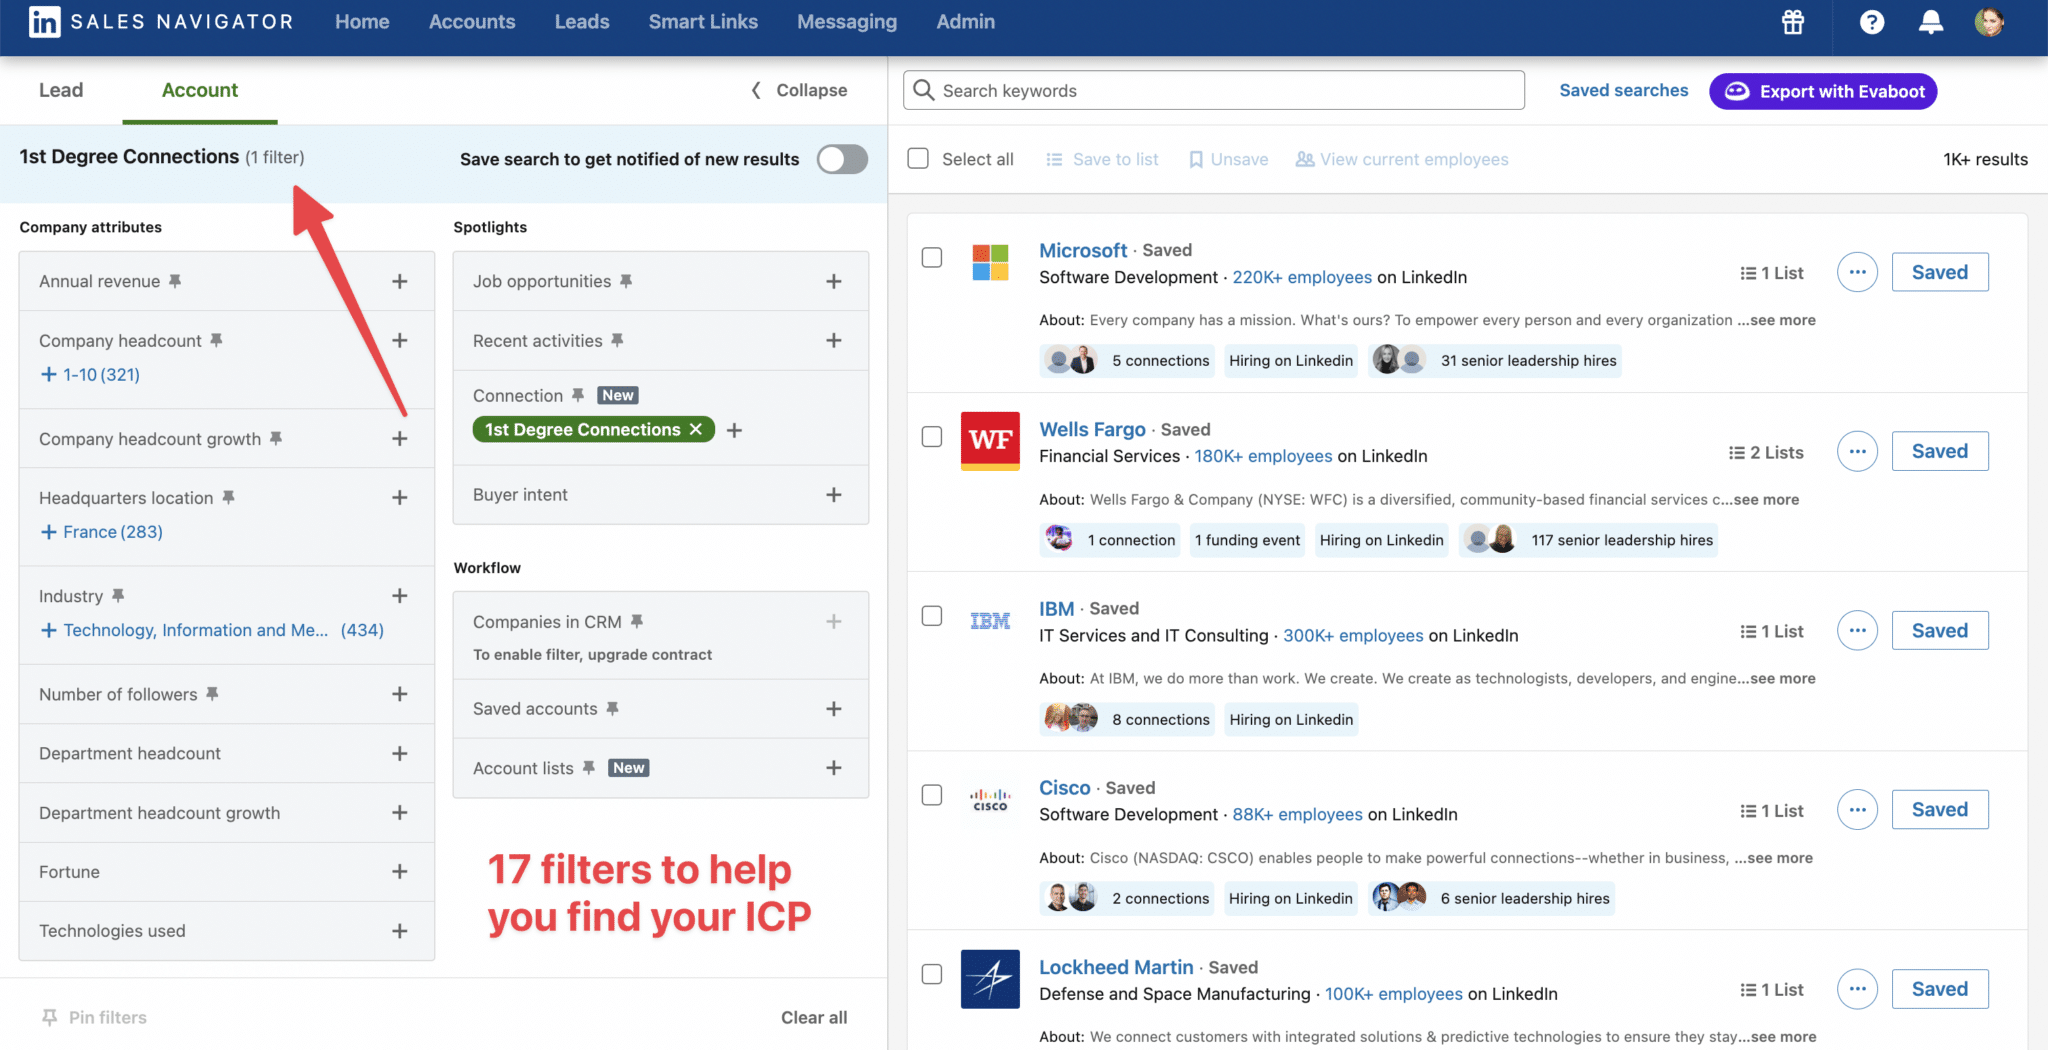Open Leads in the top menu

click(582, 21)
